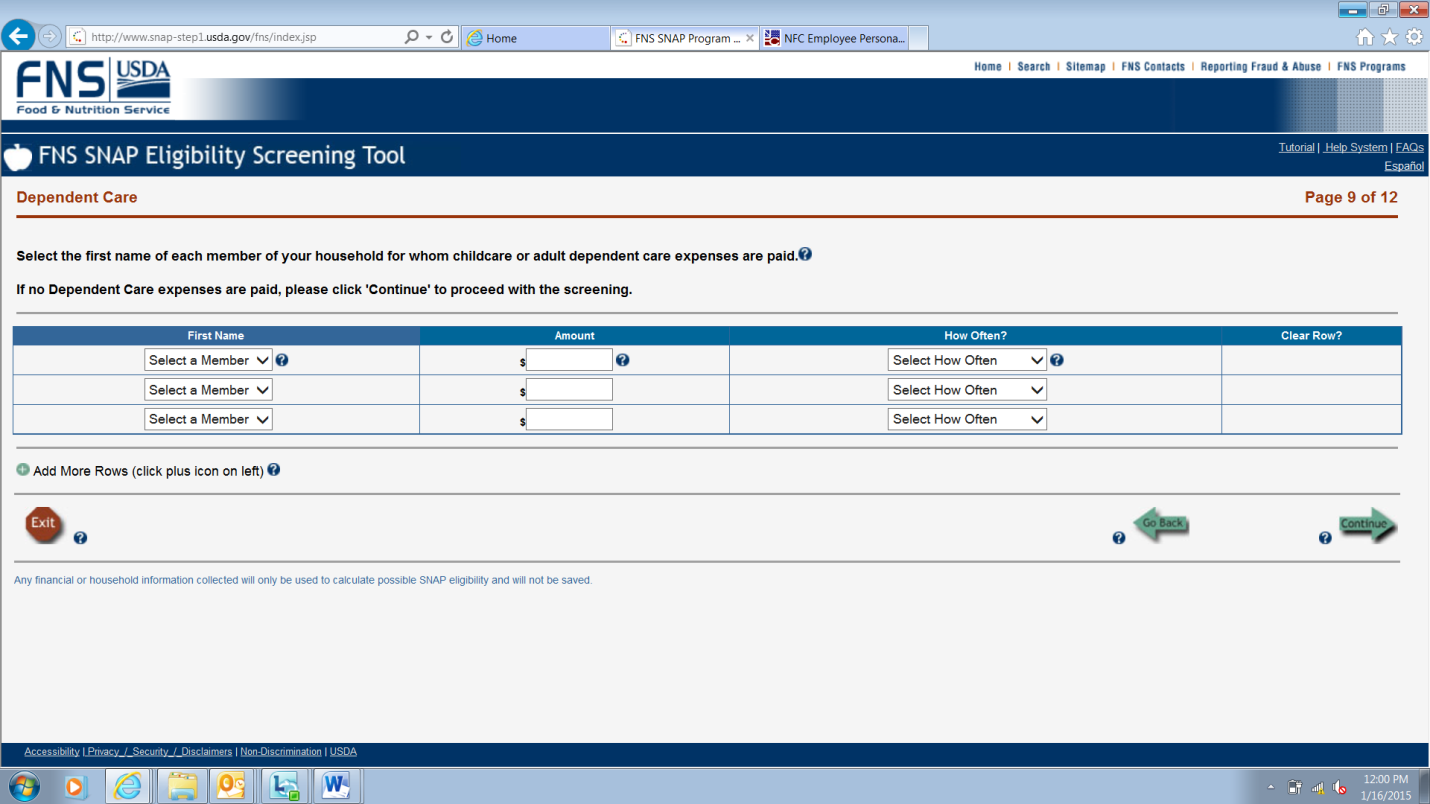1430x804 pixels.
Task: Open second row Select a Member dropdown
Action: (208, 390)
